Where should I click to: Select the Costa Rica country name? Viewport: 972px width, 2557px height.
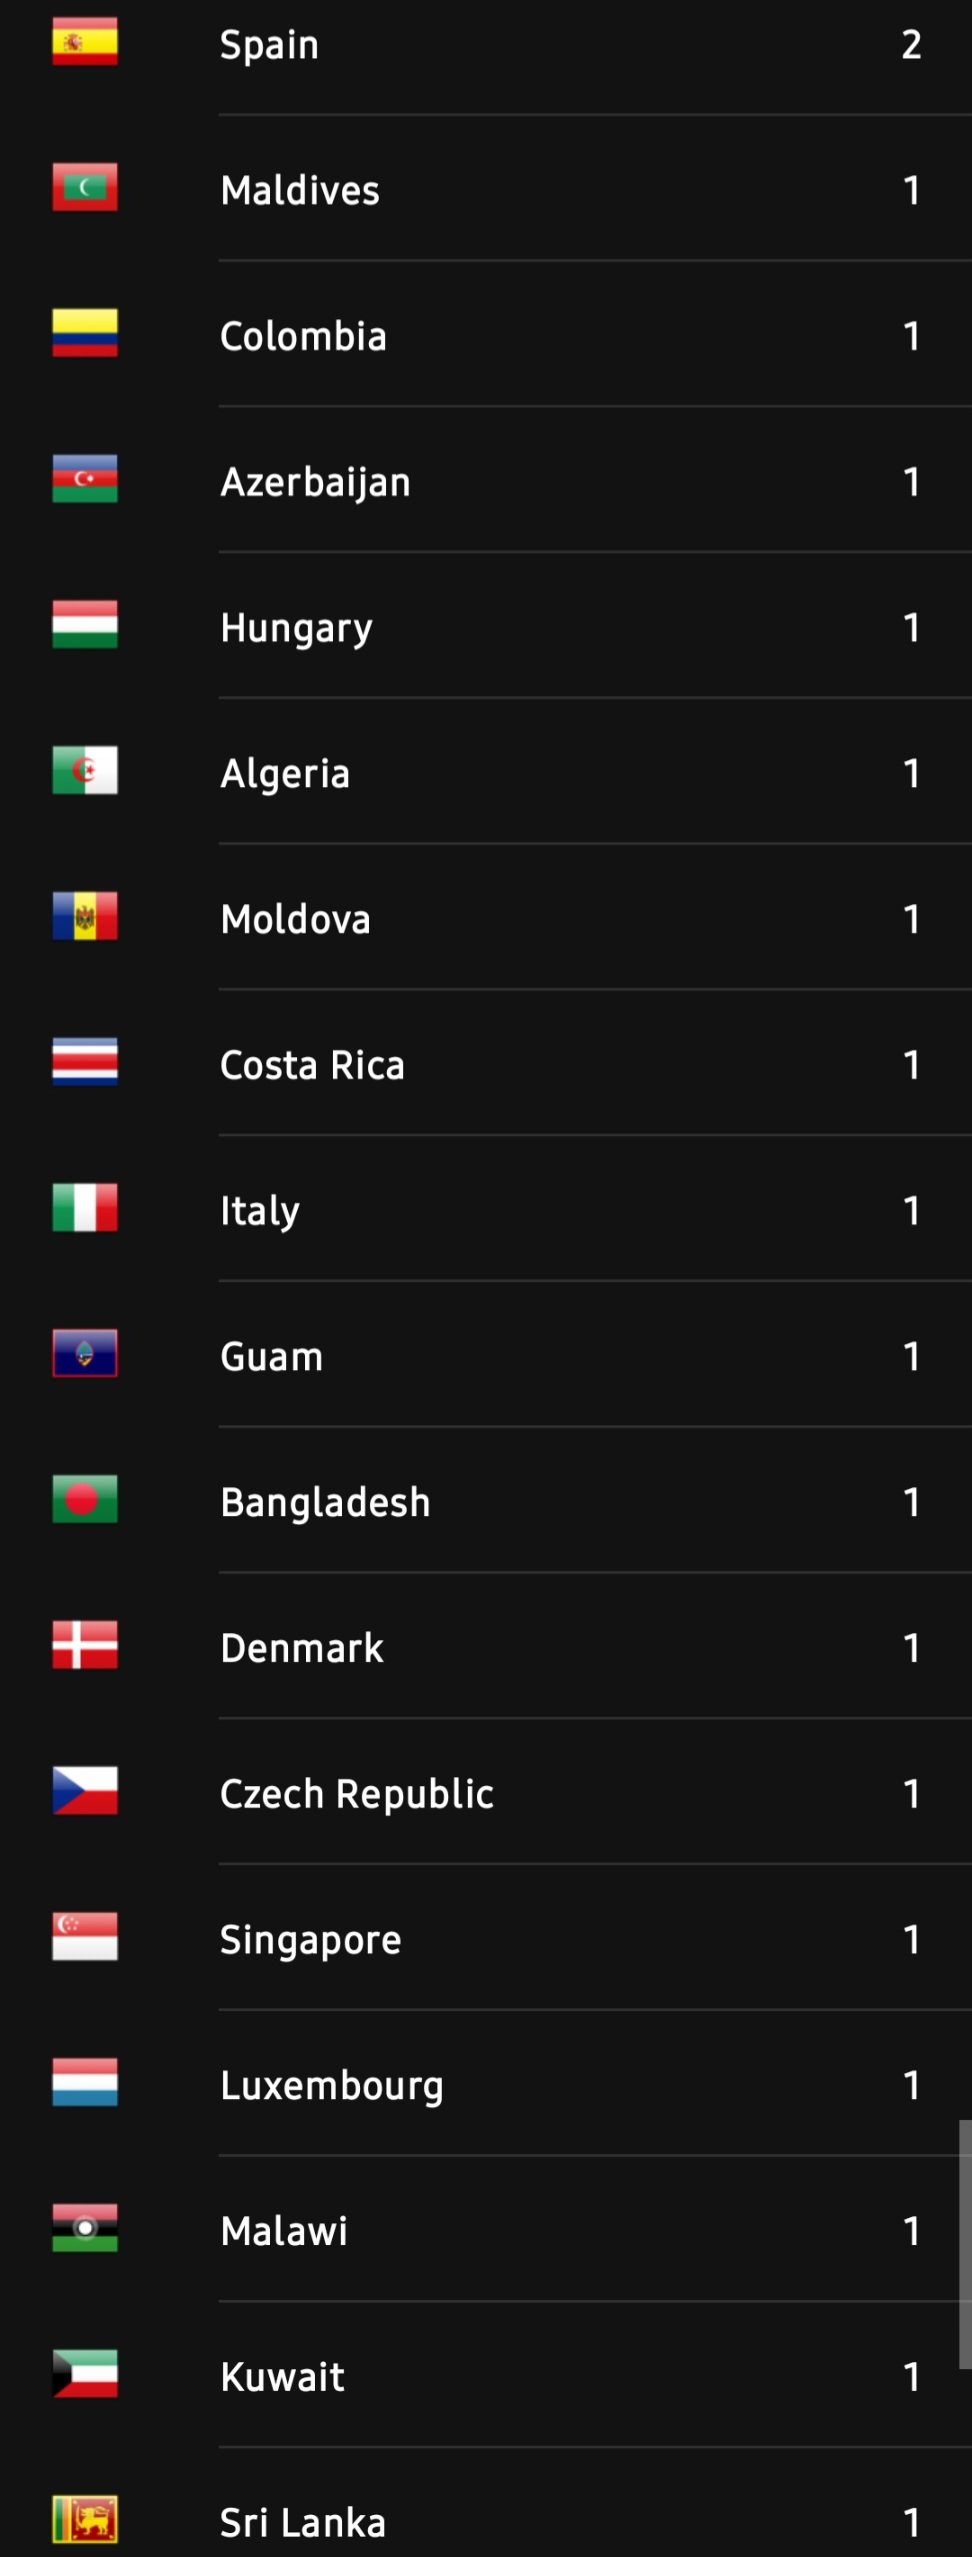312,1065
